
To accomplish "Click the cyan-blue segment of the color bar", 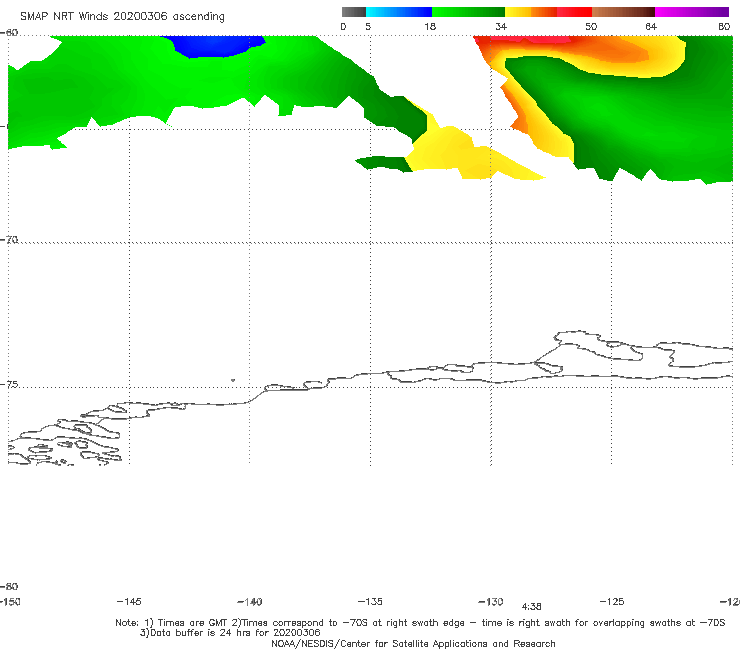I will pos(399,12).
